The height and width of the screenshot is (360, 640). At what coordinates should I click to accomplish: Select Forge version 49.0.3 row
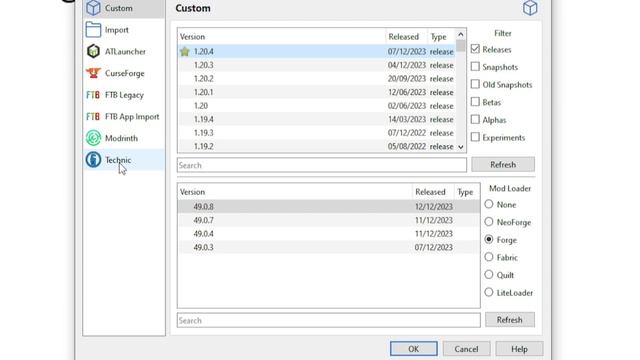pos(329,247)
